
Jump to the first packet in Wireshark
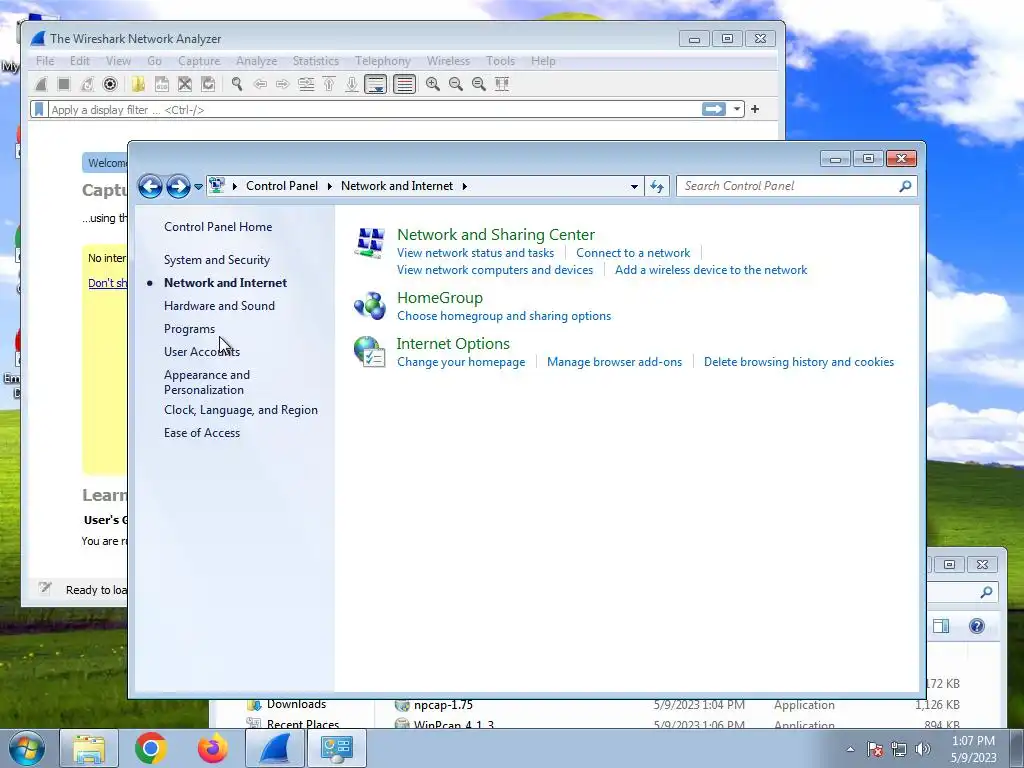[x=329, y=84]
